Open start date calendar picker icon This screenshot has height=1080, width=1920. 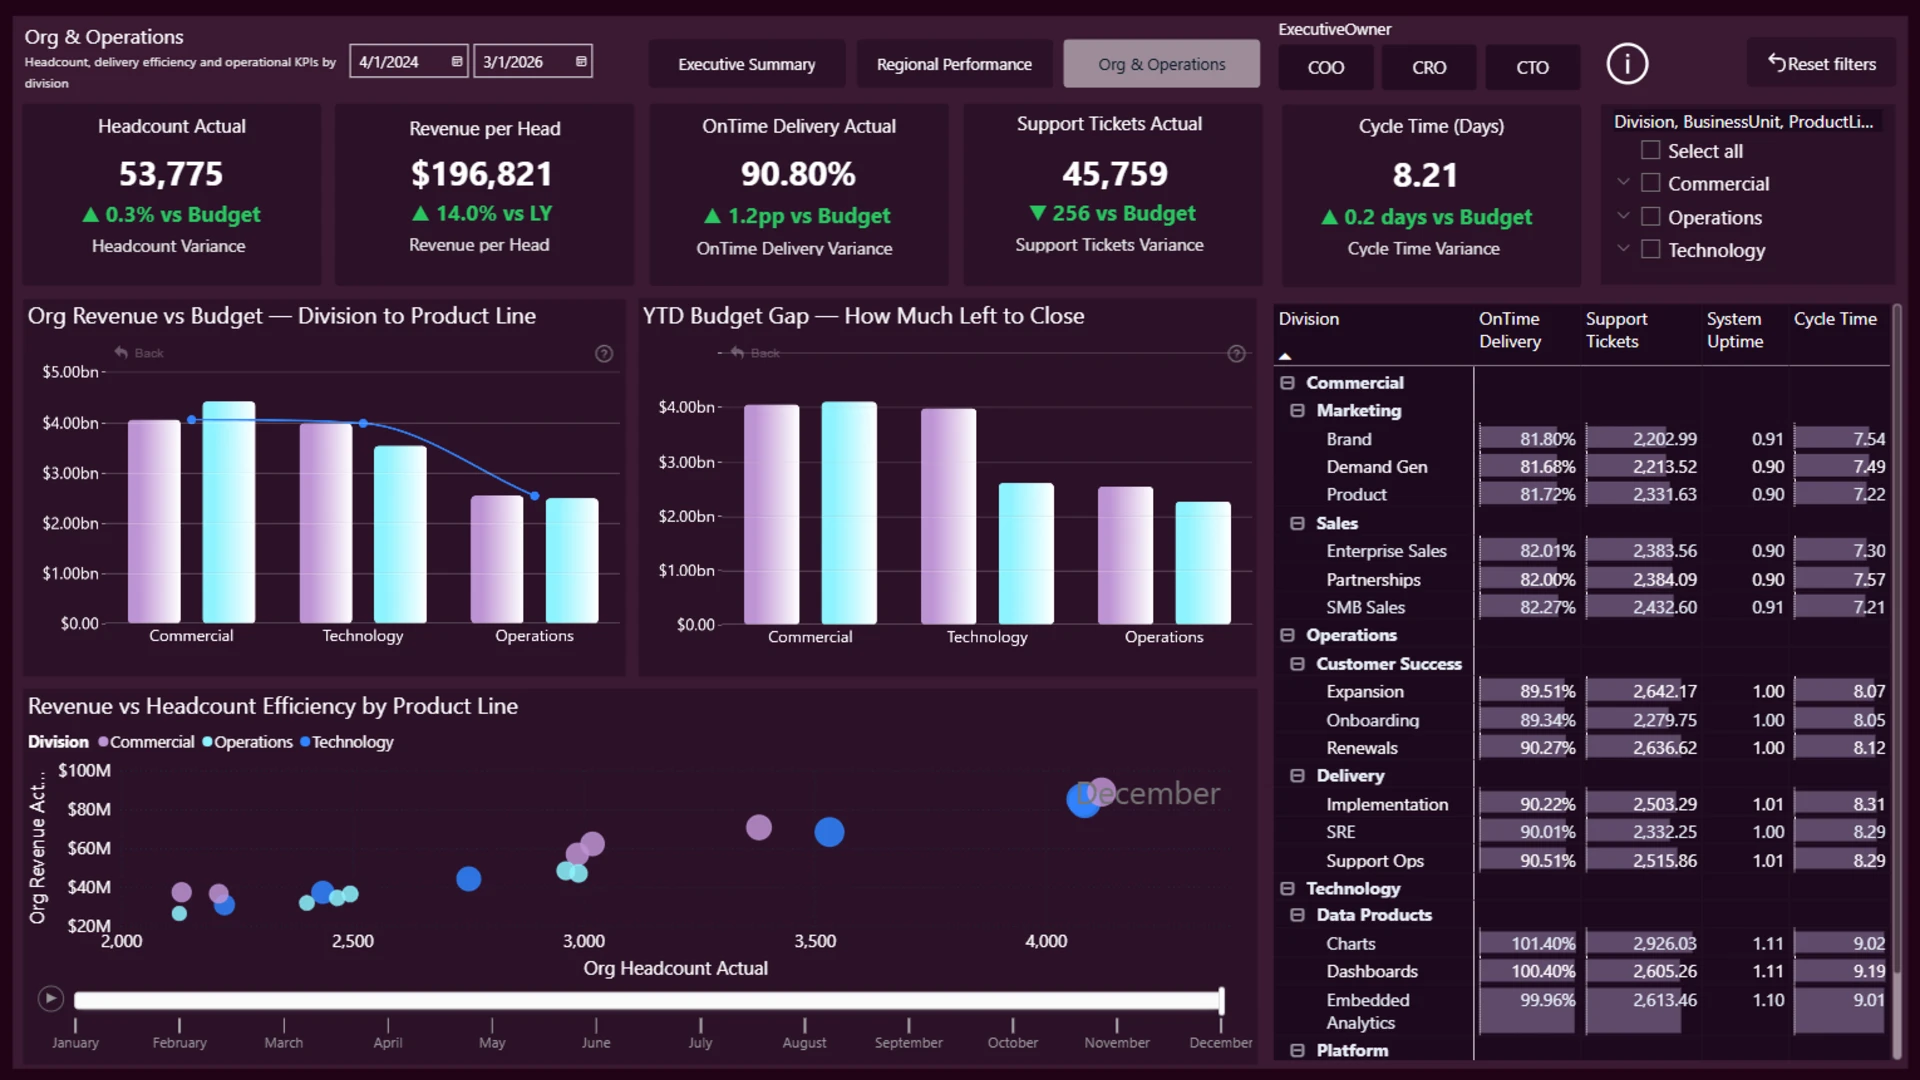tap(457, 62)
